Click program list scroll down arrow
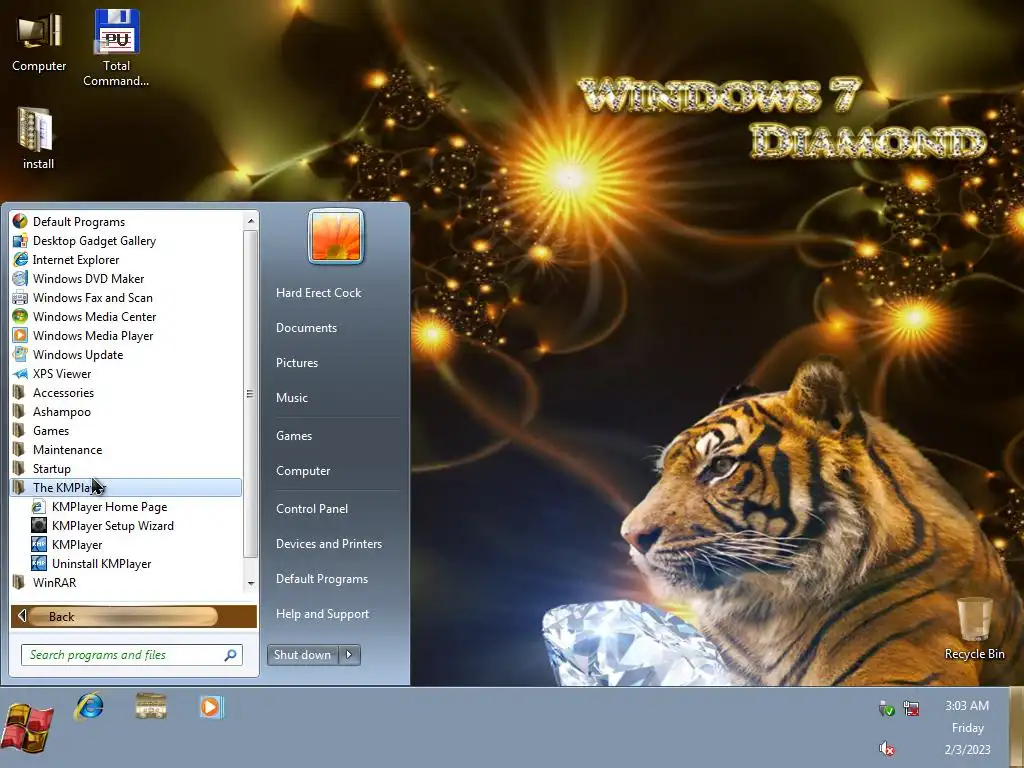Image resolution: width=1024 pixels, height=768 pixels. coord(251,583)
